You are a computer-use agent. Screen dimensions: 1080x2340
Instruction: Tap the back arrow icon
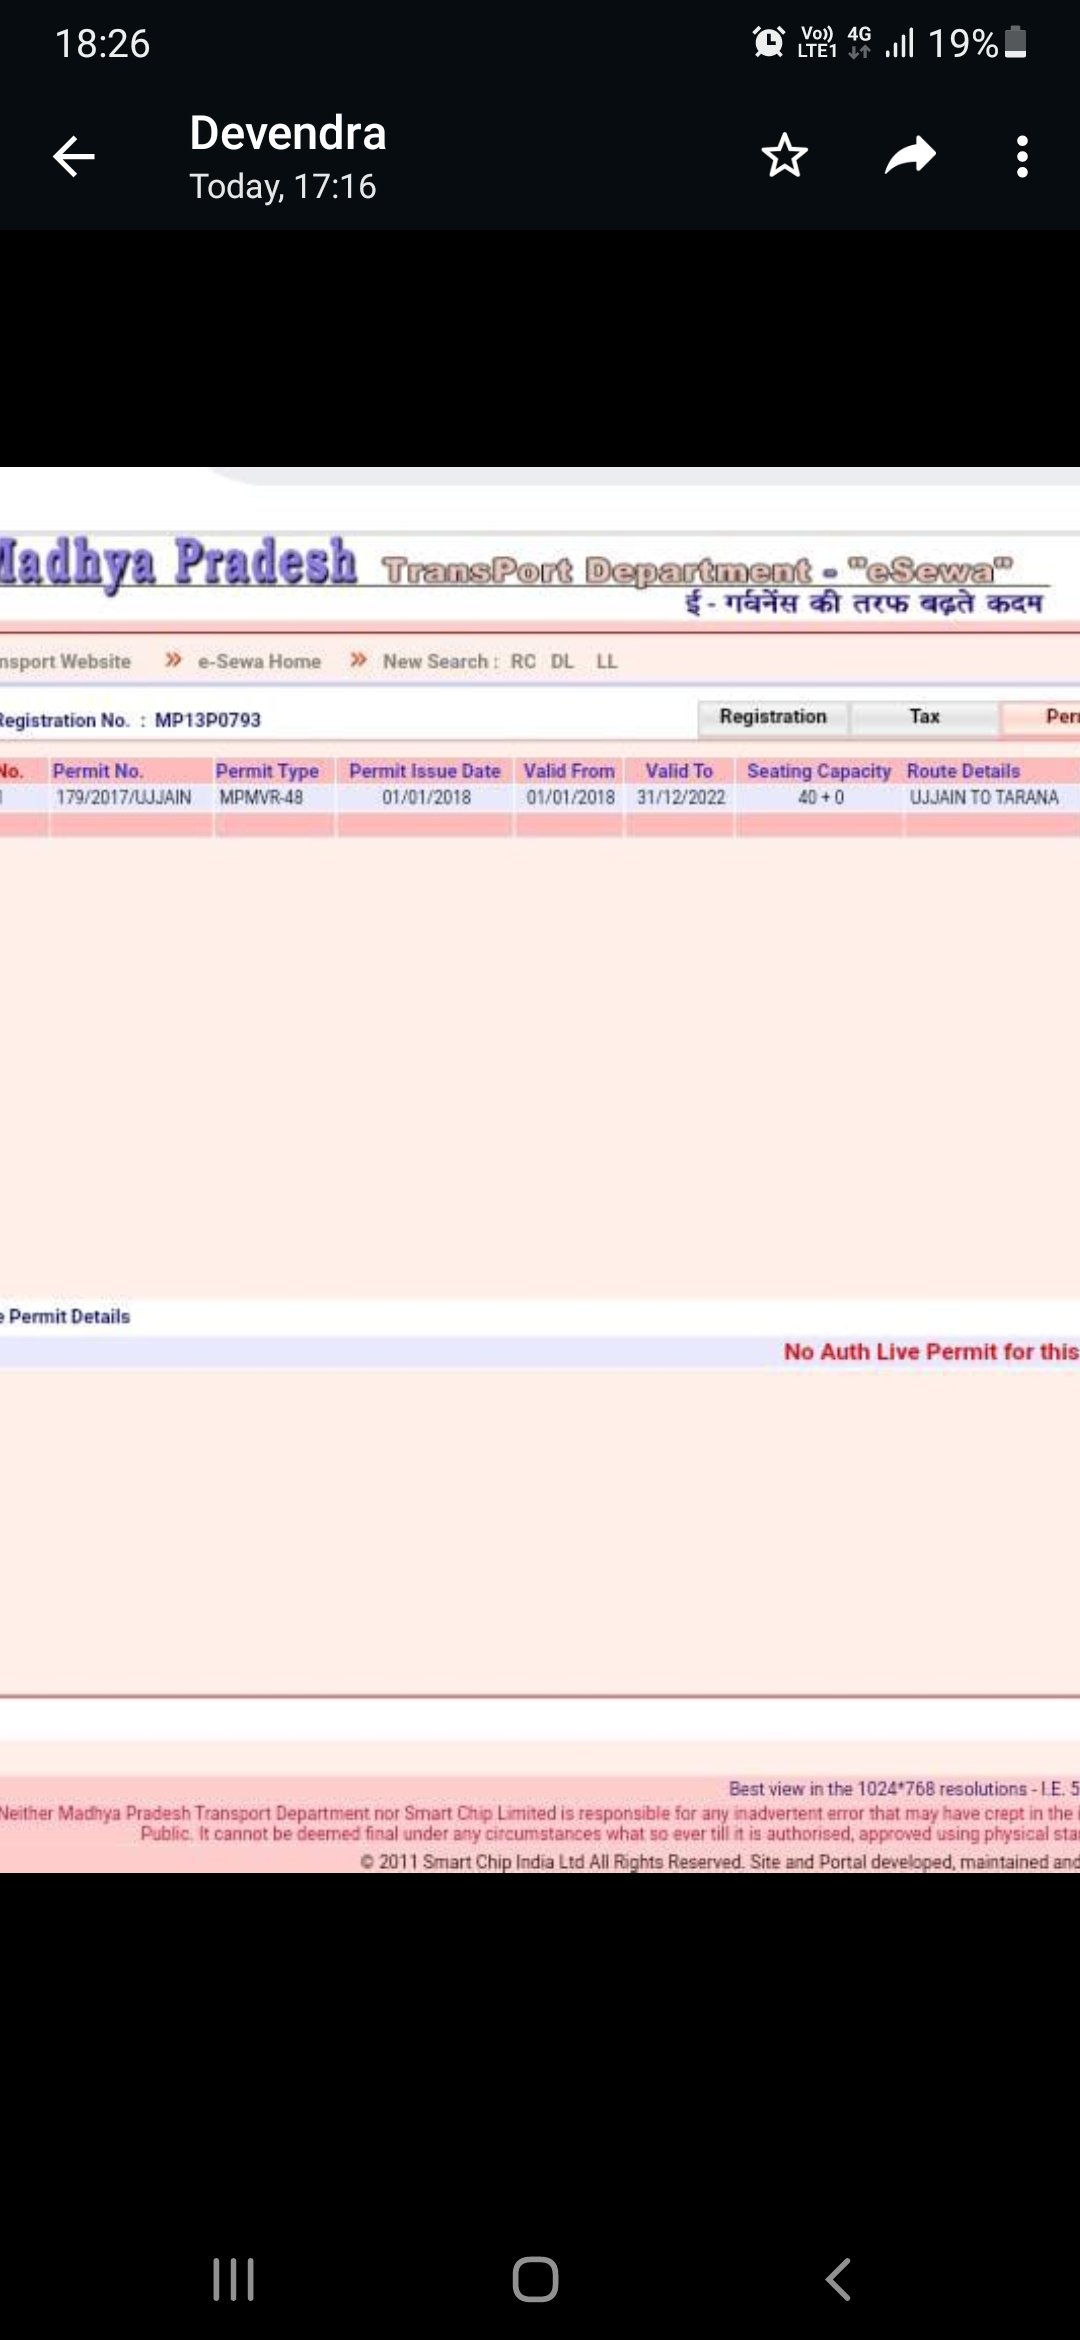click(74, 157)
